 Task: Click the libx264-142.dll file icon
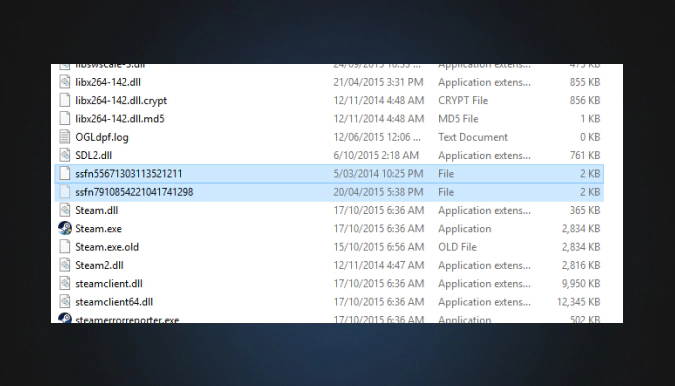point(65,82)
